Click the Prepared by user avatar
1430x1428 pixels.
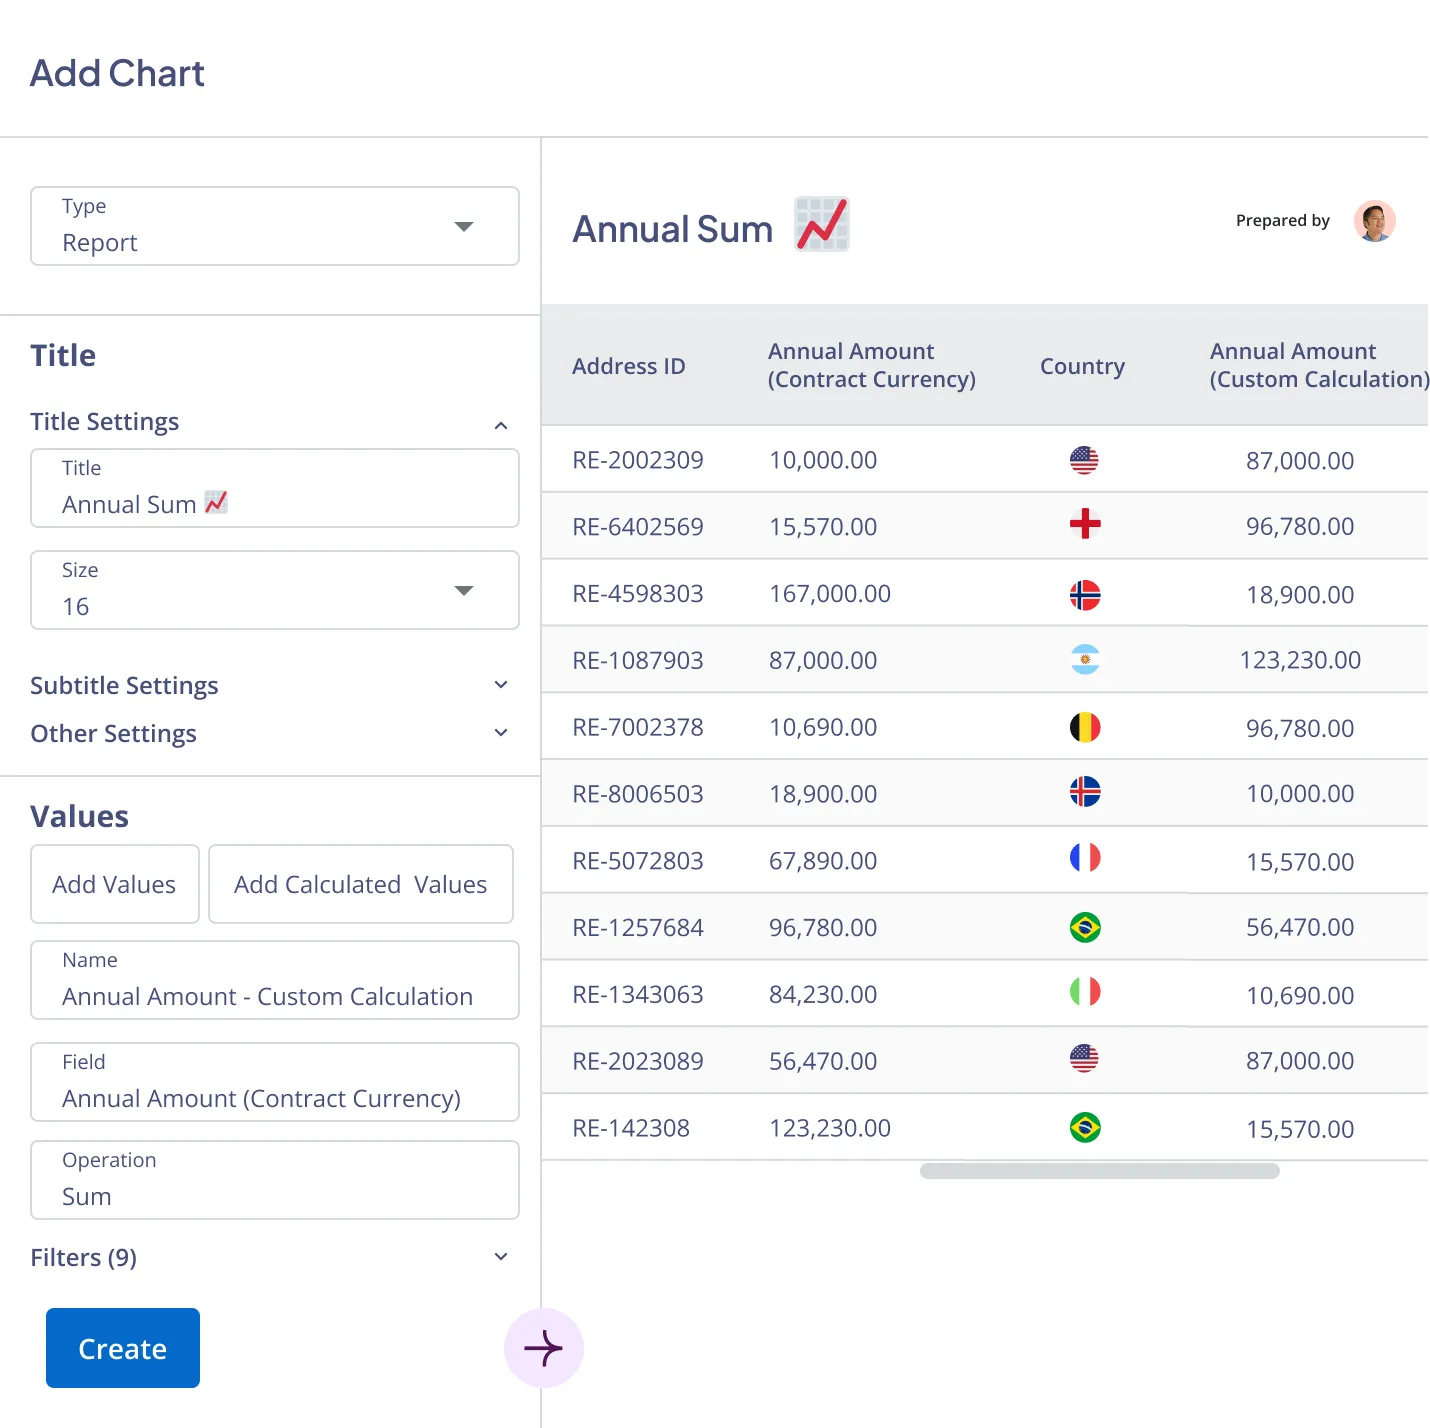coord(1375,221)
